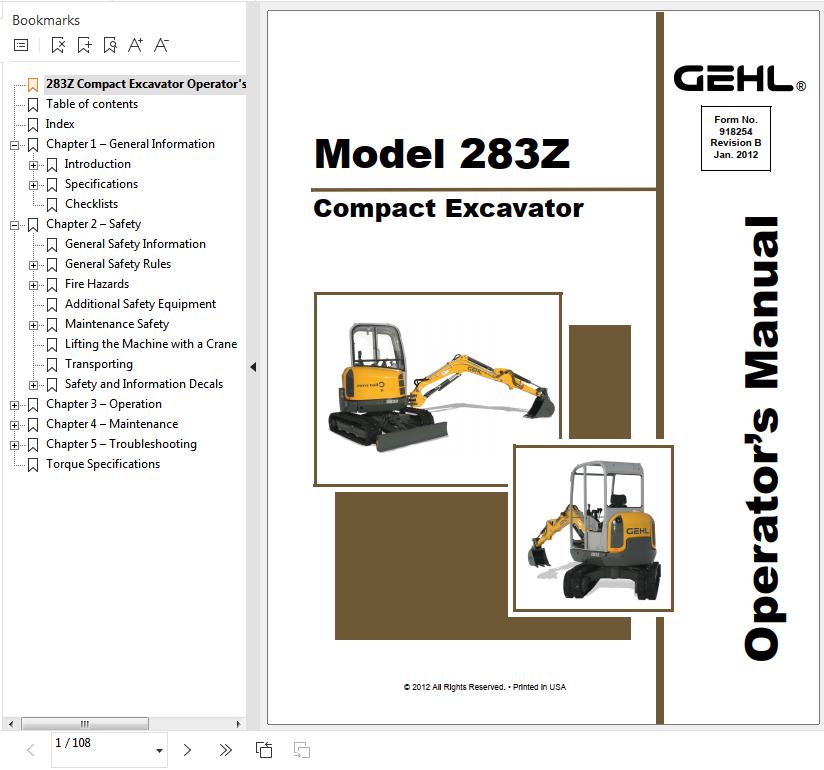Select the 283Z Compact Excavator Operator's bookmark
This screenshot has width=824, height=770.
point(146,84)
